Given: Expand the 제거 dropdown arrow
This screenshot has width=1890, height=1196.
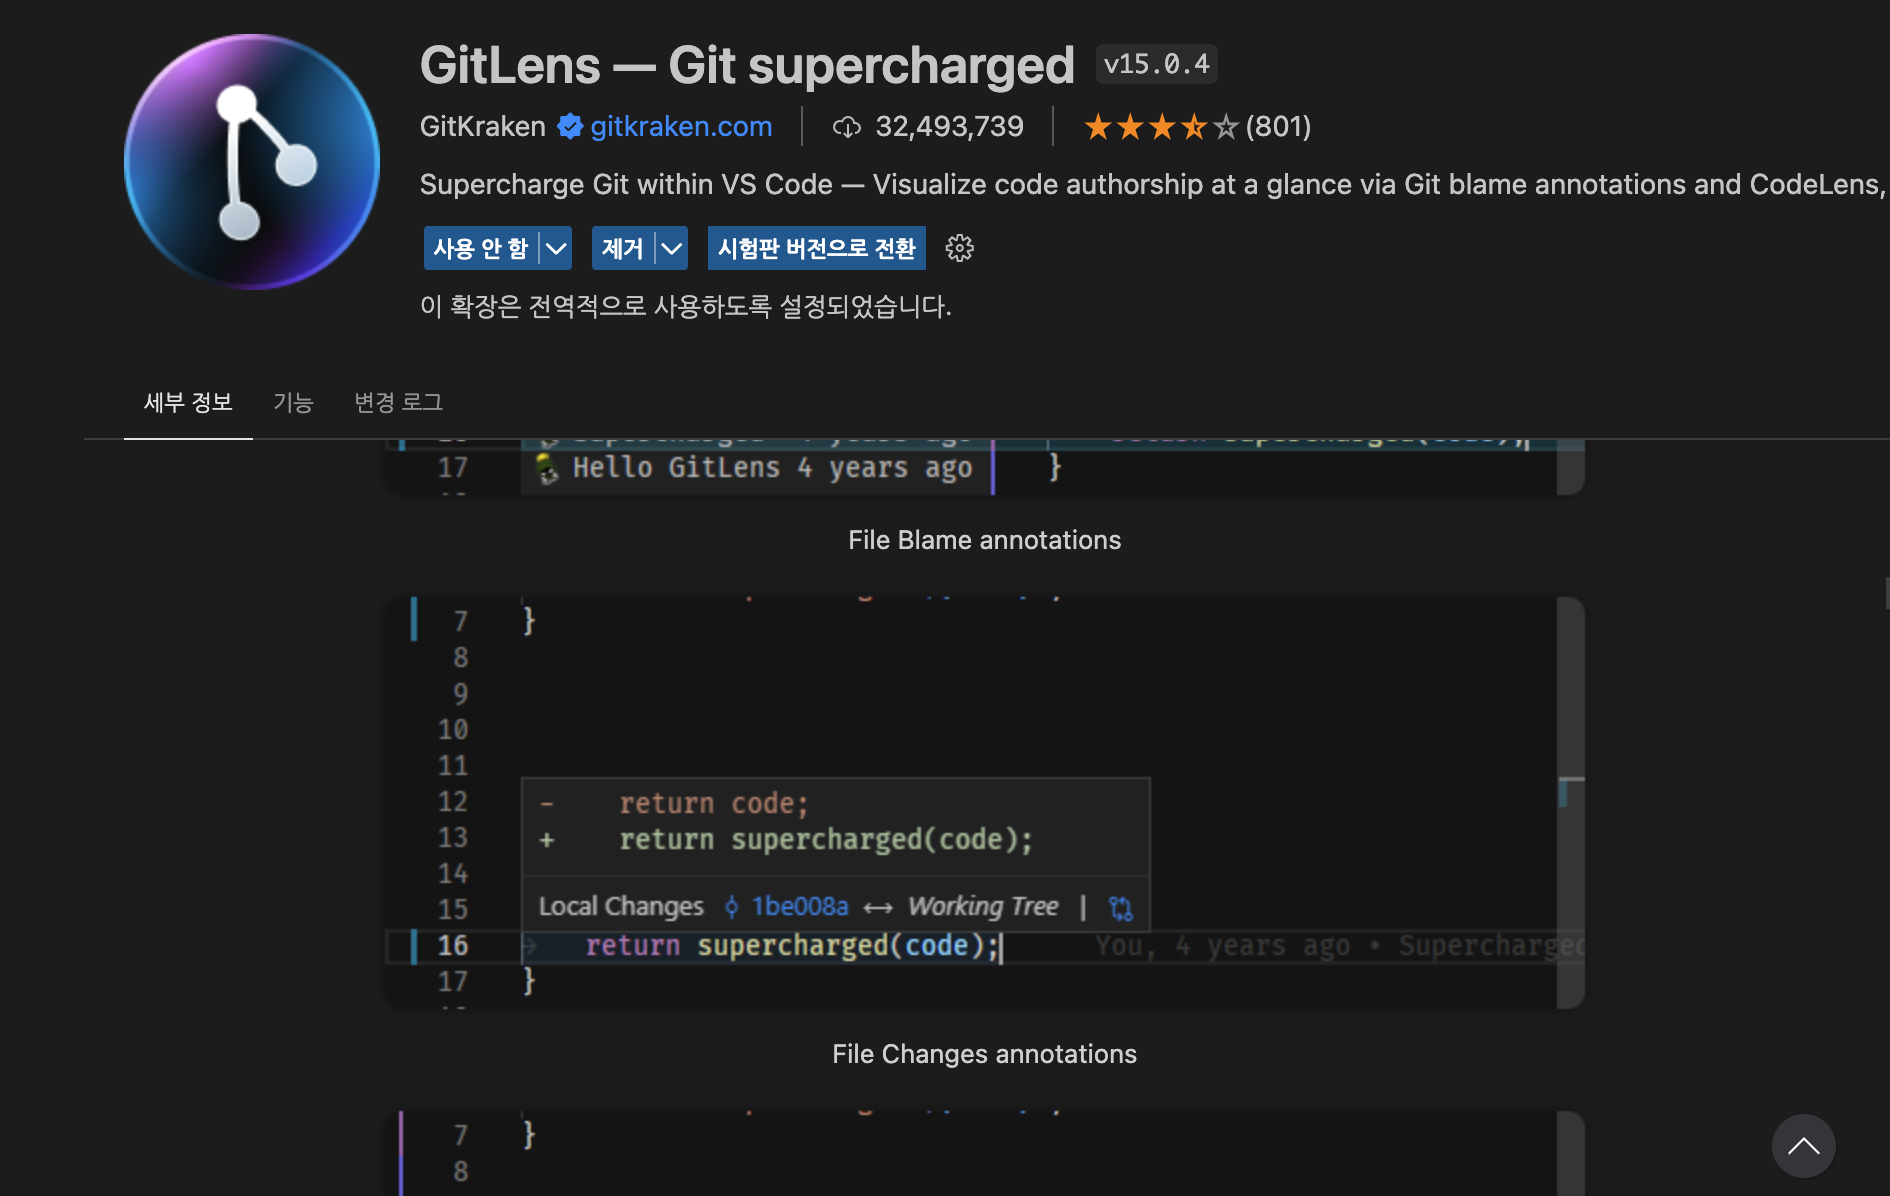Looking at the screenshot, I should [x=672, y=248].
